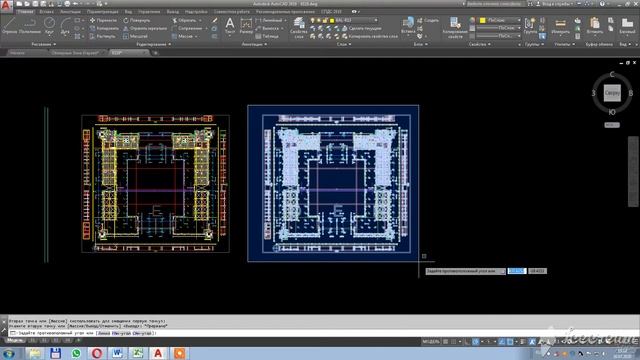This screenshot has width=640, height=360.
Task: Open the Insert block (Вставка) tool
Action: click(x=408, y=26)
